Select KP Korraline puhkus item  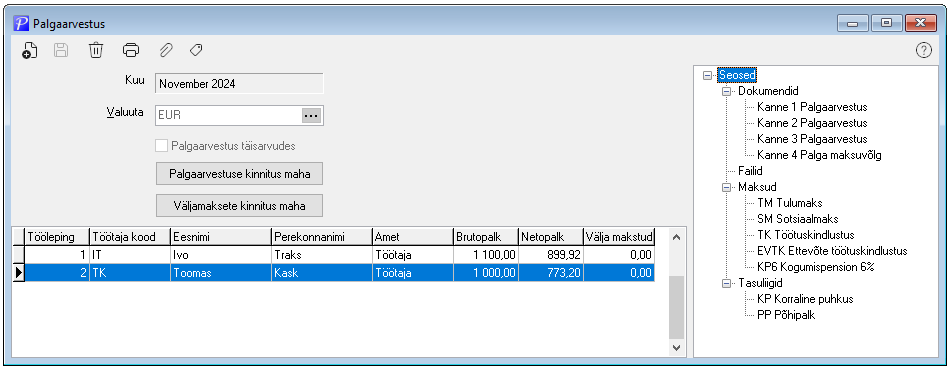point(806,299)
